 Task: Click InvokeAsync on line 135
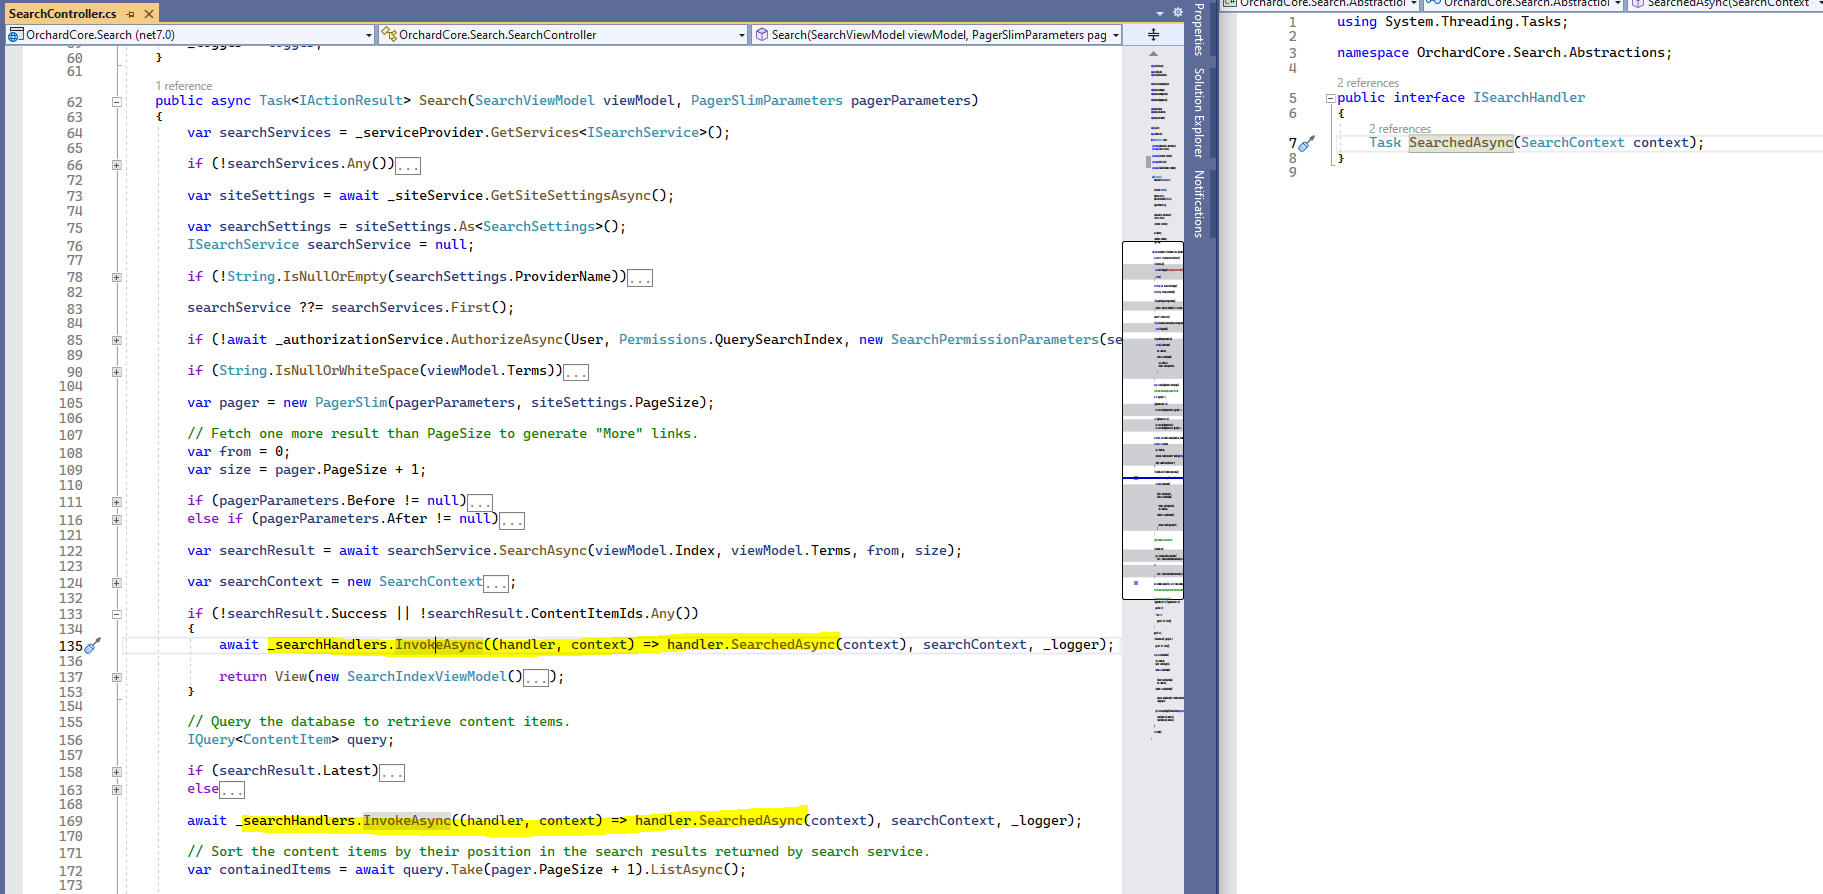coord(439,645)
